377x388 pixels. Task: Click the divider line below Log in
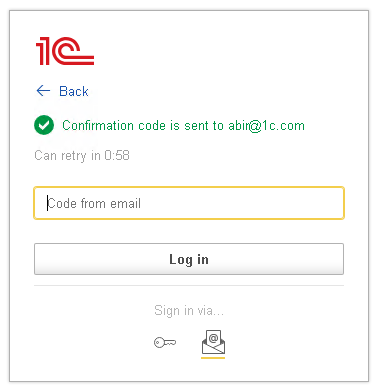point(189,285)
